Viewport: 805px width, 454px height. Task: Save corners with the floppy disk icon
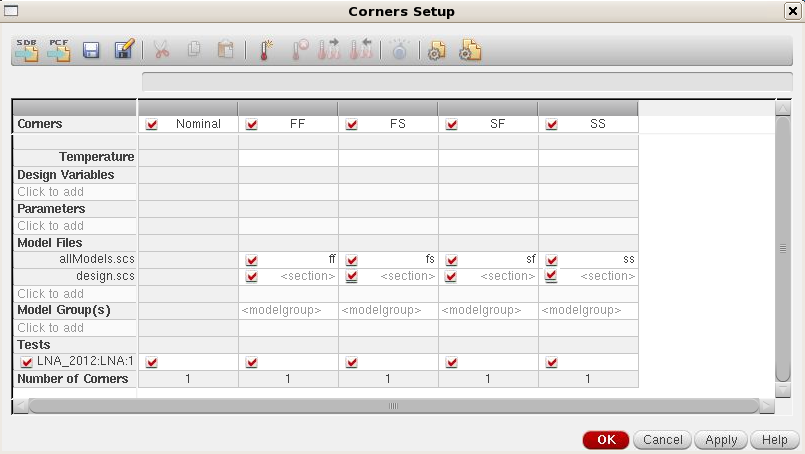pyautogui.click(x=91, y=50)
